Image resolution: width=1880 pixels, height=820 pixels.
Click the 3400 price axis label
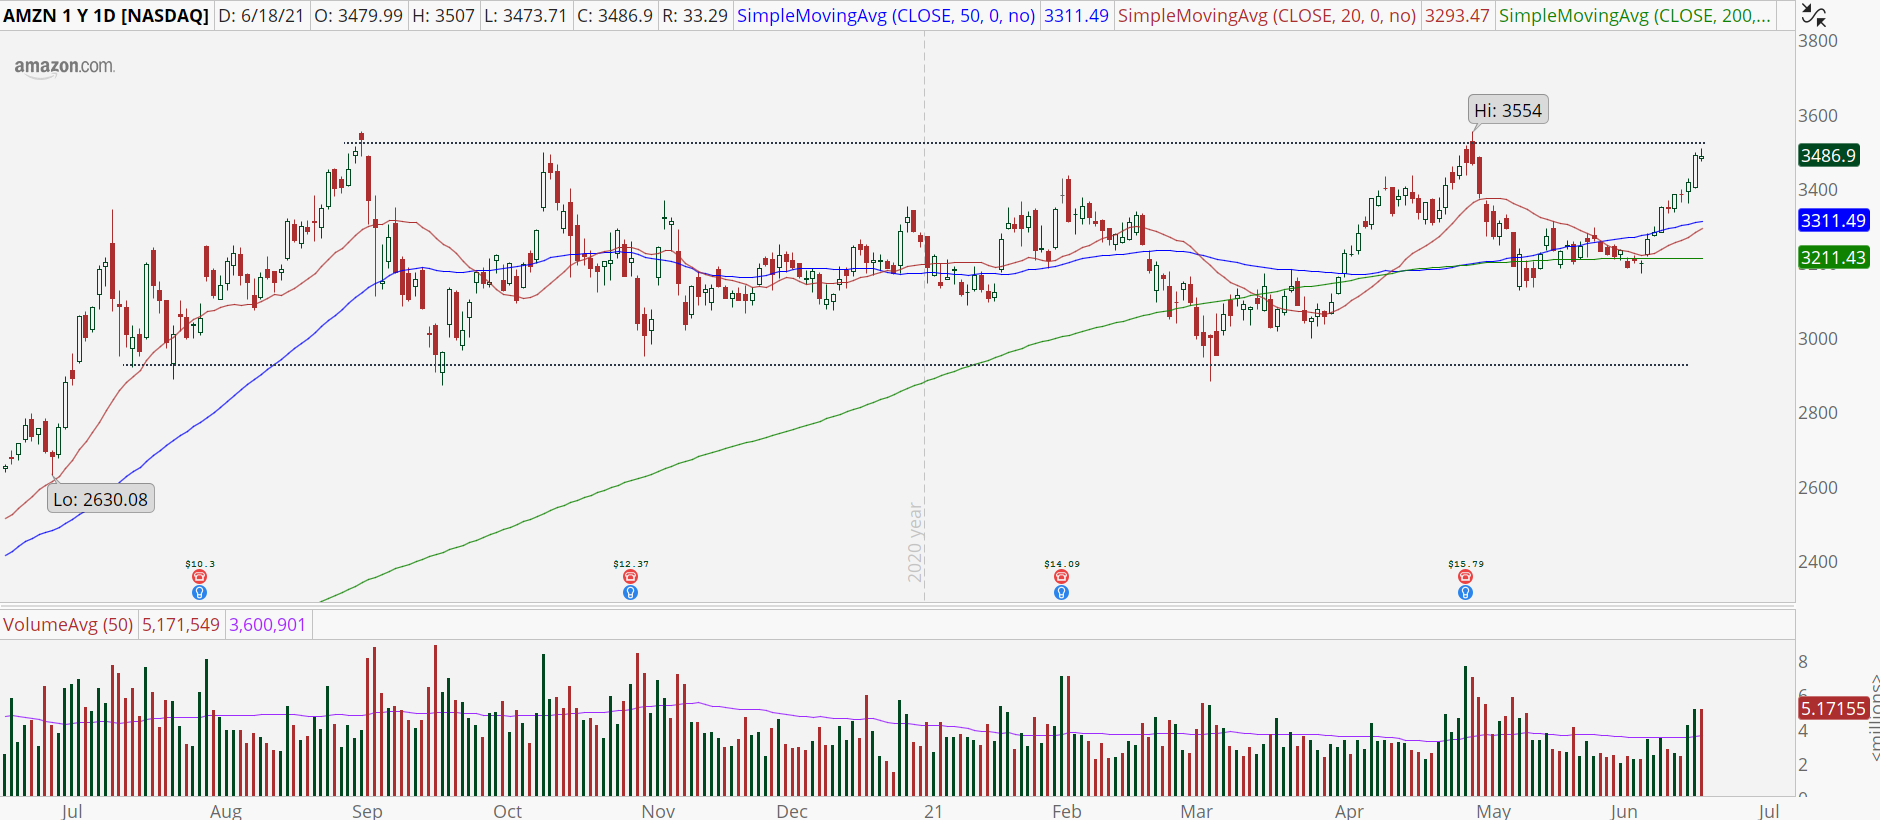pos(1818,190)
